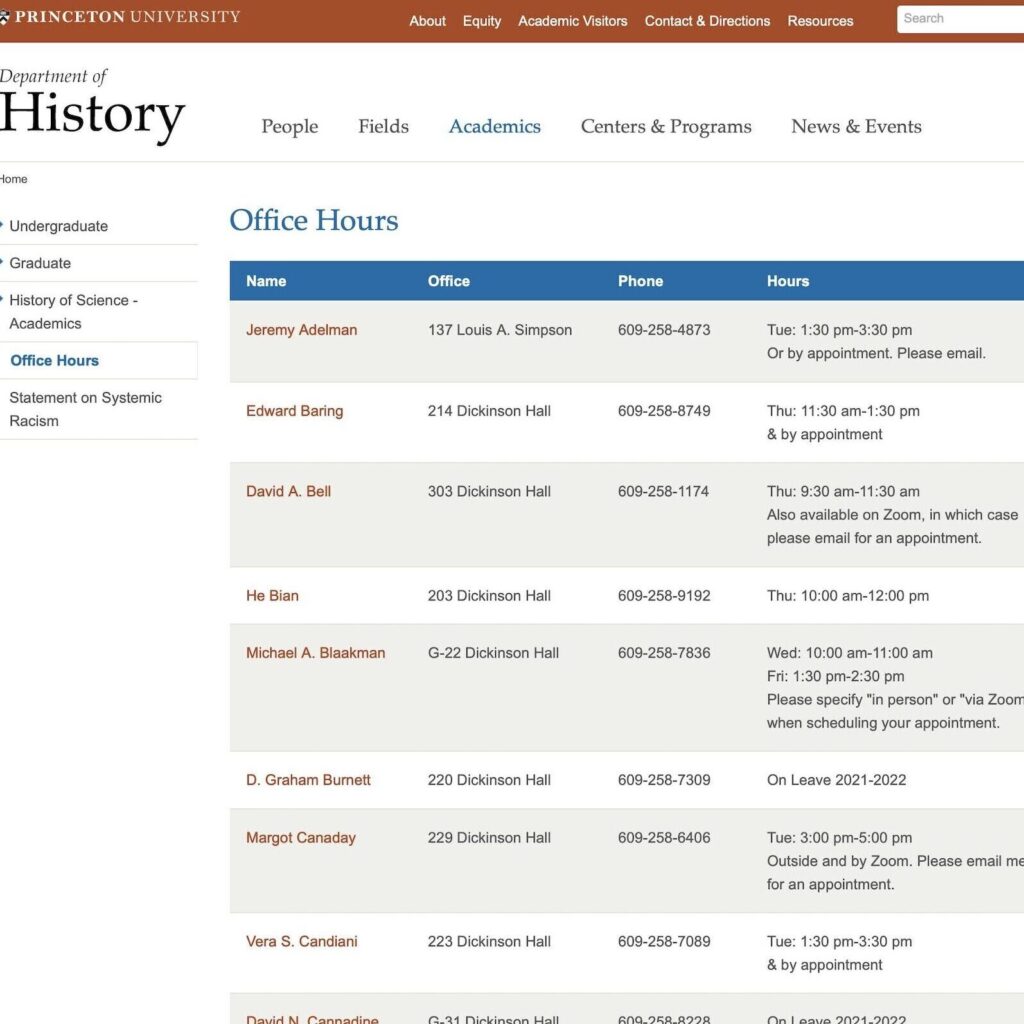The width and height of the screenshot is (1024, 1024).
Task: Click hours text Tue: 3:00 pm-5:00 pm
Action: tap(839, 837)
